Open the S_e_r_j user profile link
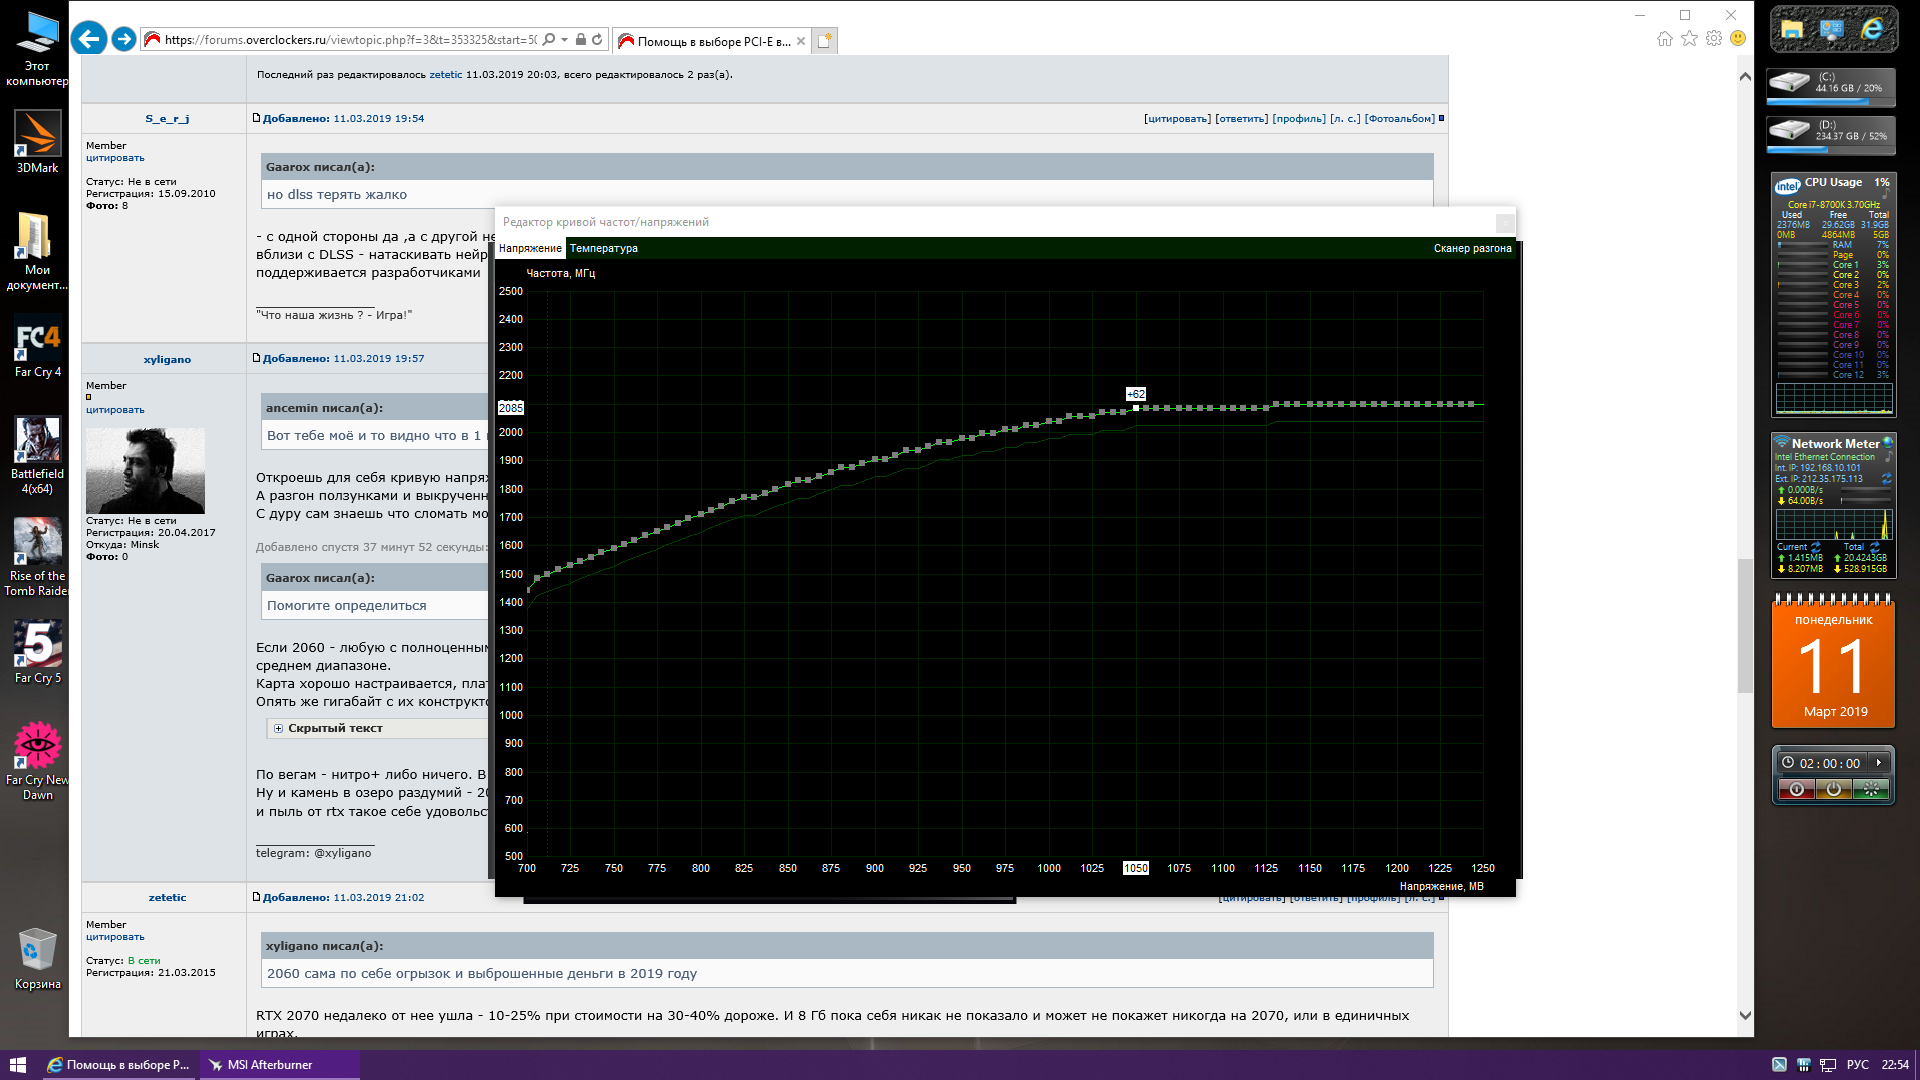Image resolution: width=1920 pixels, height=1080 pixels. click(x=167, y=118)
